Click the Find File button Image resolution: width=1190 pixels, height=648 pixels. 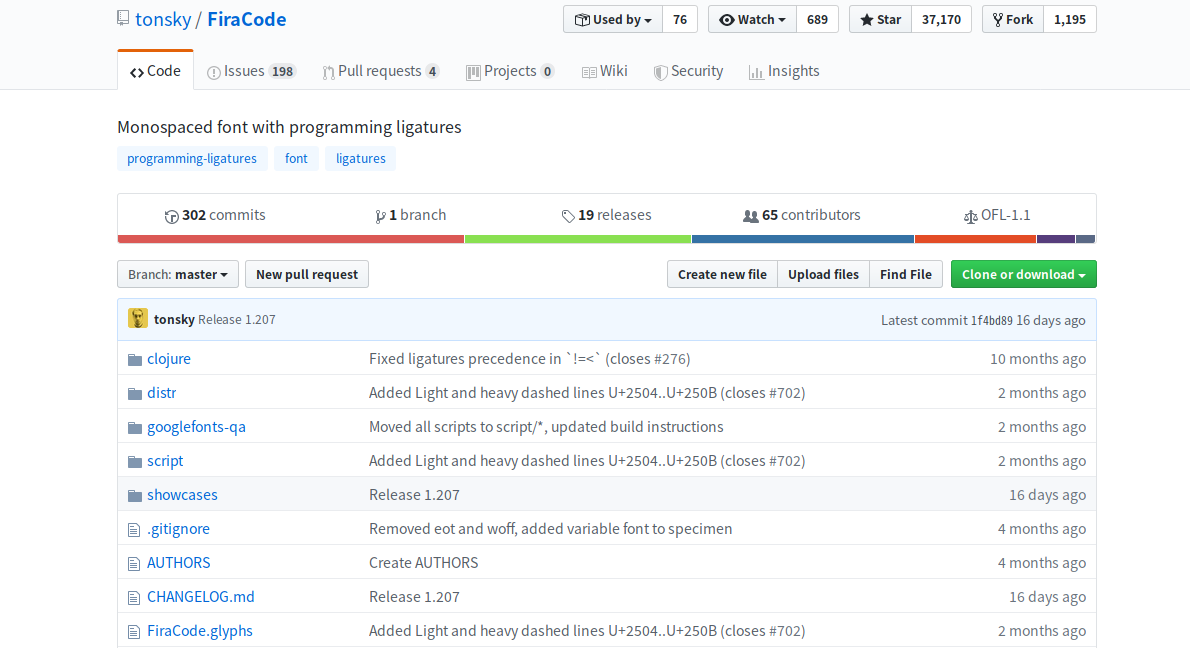pyautogui.click(x=906, y=274)
